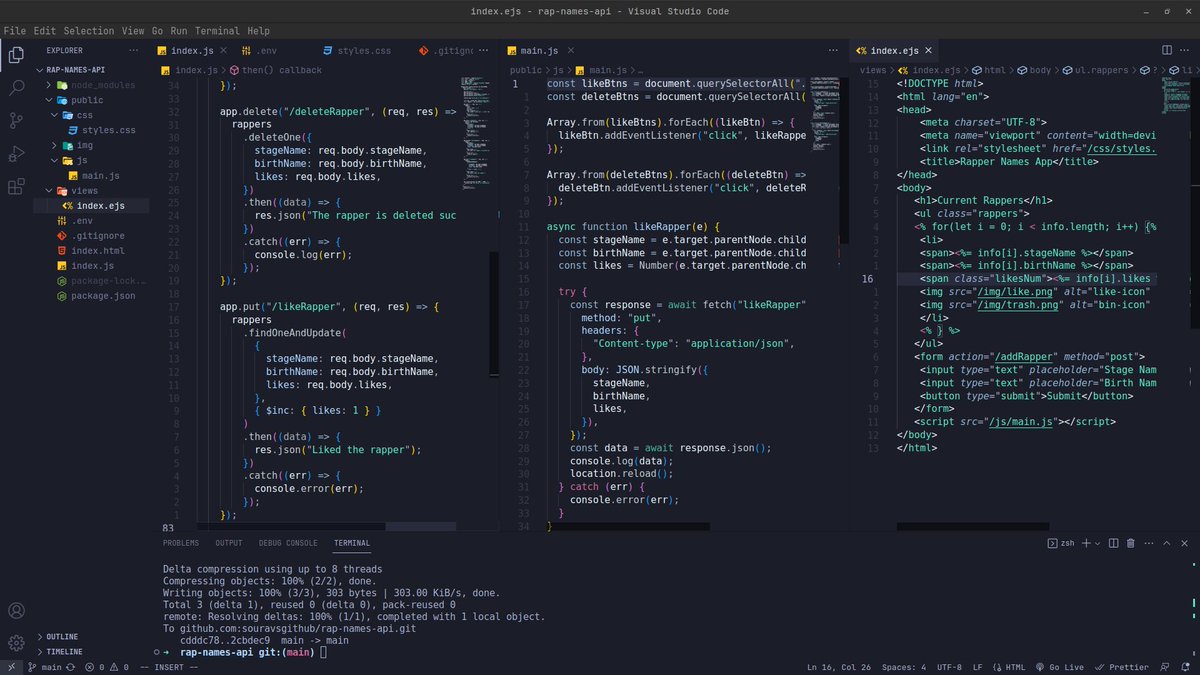Open Explorer panel more actions ellipsis
Image resolution: width=1200 pixels, height=675 pixels.
[x=134, y=50]
